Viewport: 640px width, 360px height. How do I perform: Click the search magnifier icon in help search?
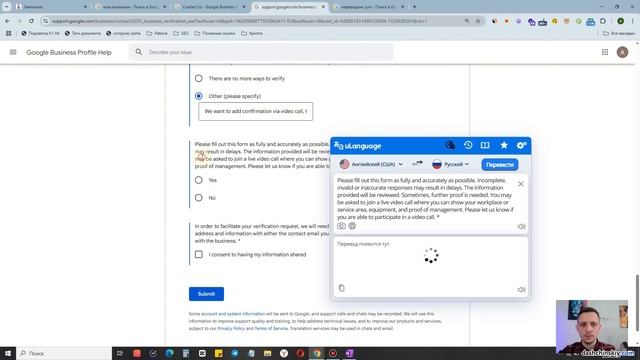tap(139, 52)
